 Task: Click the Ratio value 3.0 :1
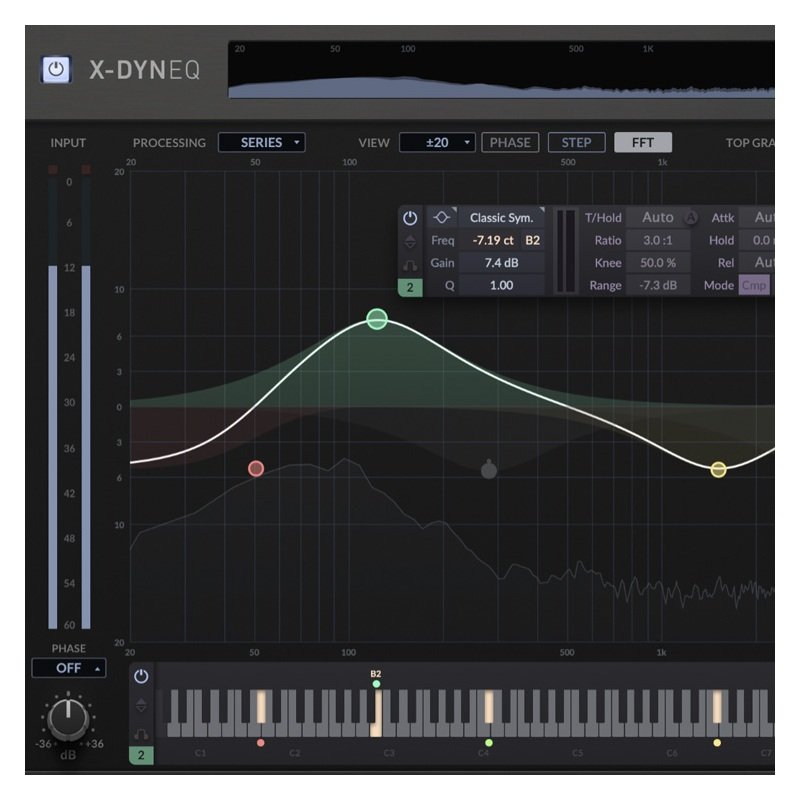(x=658, y=240)
